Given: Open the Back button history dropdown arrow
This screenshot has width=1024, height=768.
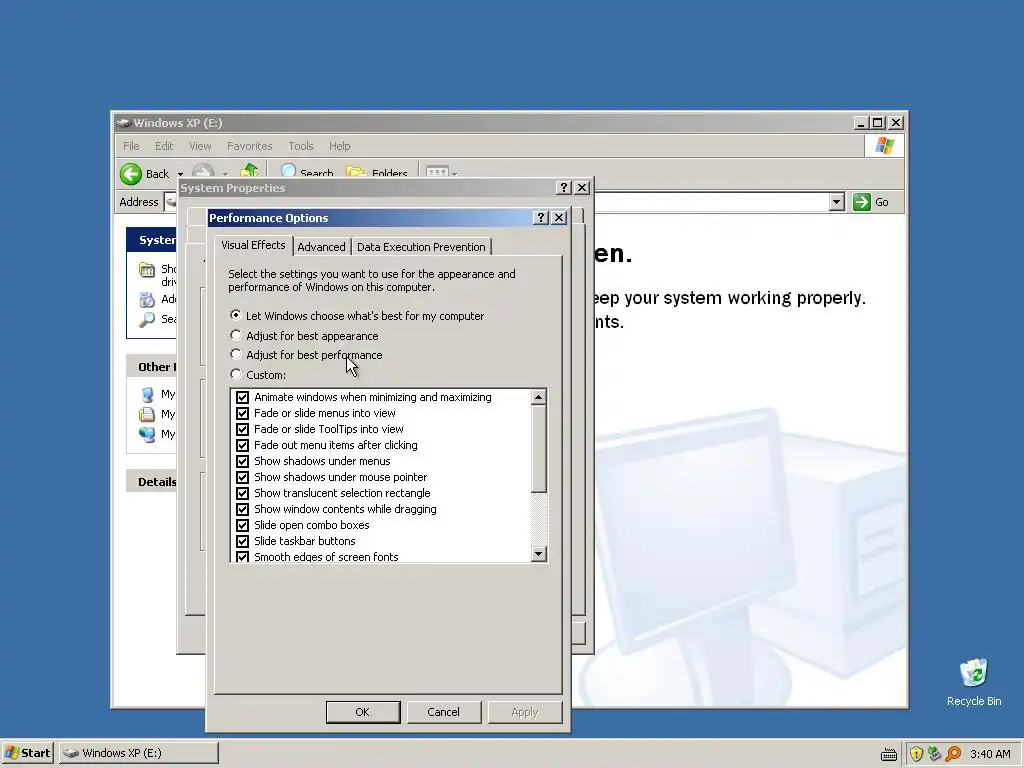Looking at the screenshot, I should 180,174.
